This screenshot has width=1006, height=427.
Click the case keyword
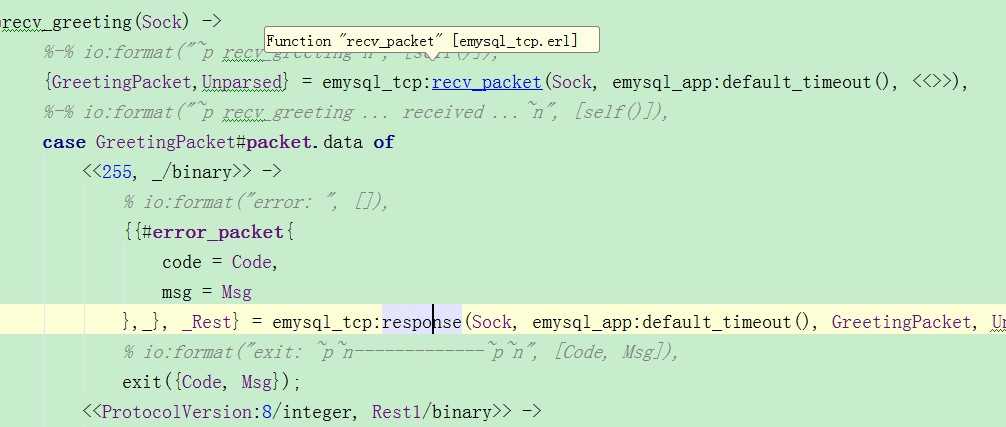point(64,142)
